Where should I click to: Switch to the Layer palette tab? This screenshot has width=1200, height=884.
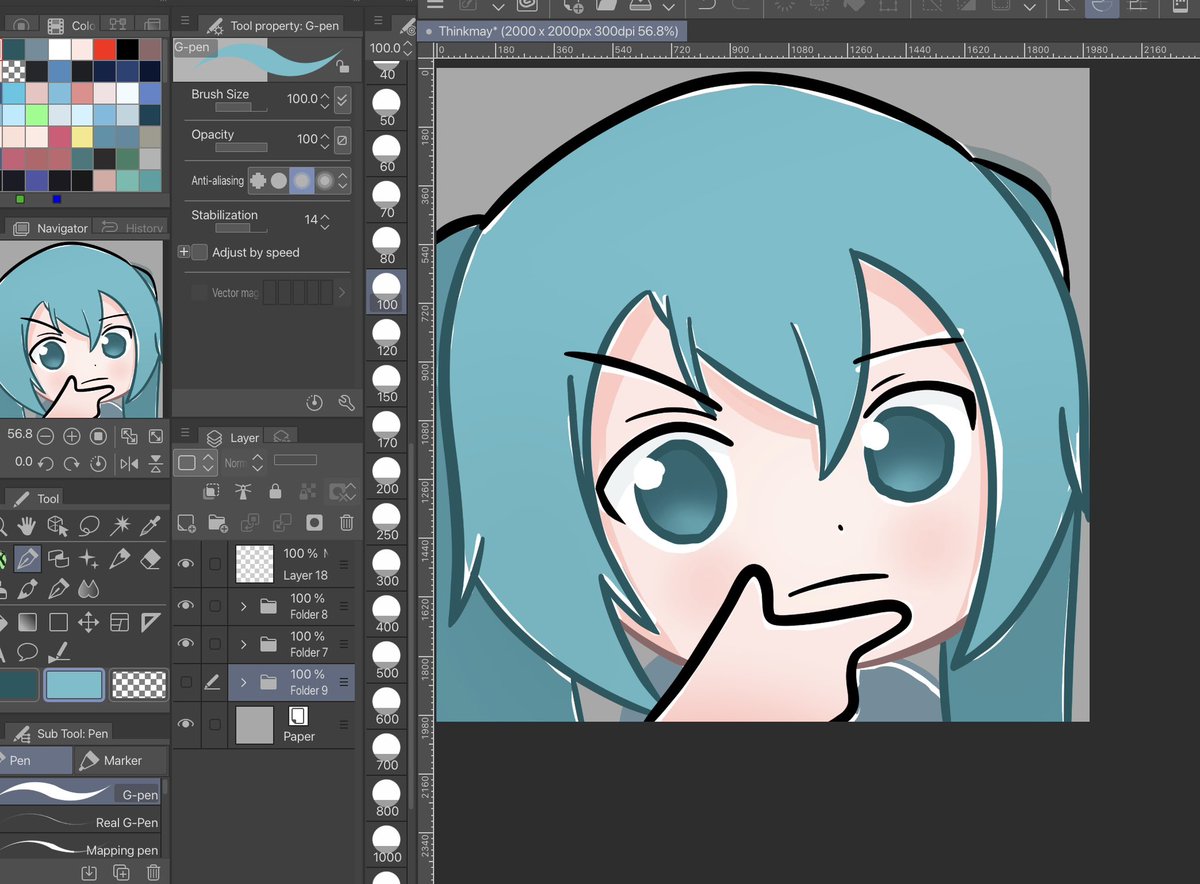232,438
